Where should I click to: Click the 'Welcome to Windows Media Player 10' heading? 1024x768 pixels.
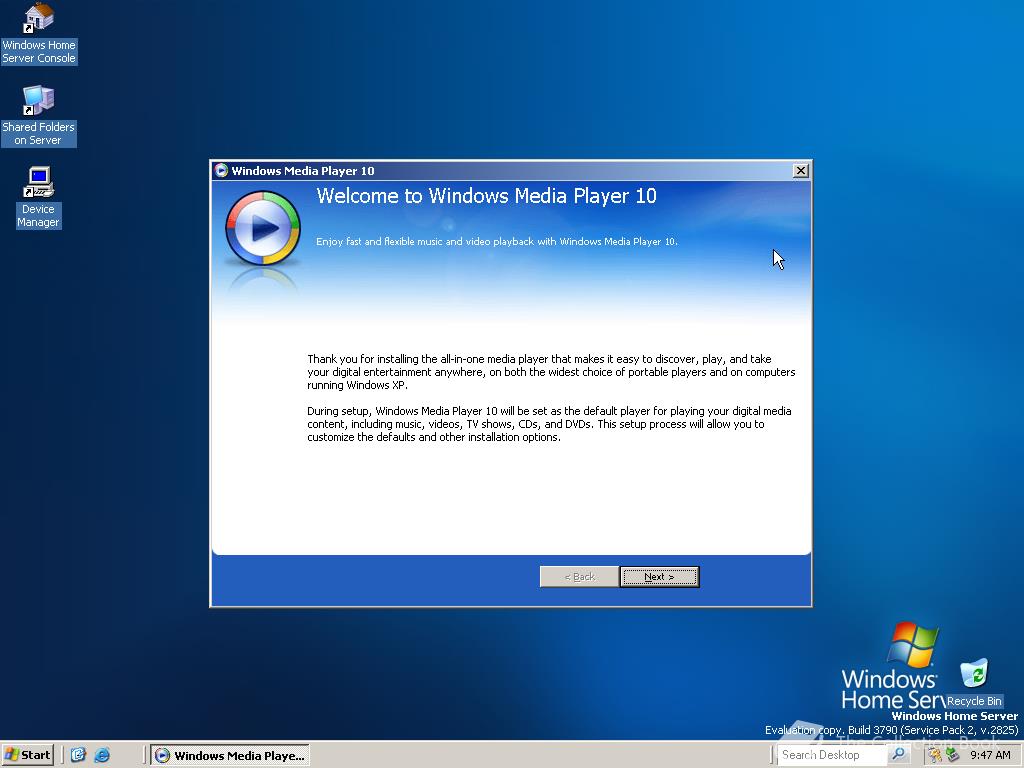[487, 196]
